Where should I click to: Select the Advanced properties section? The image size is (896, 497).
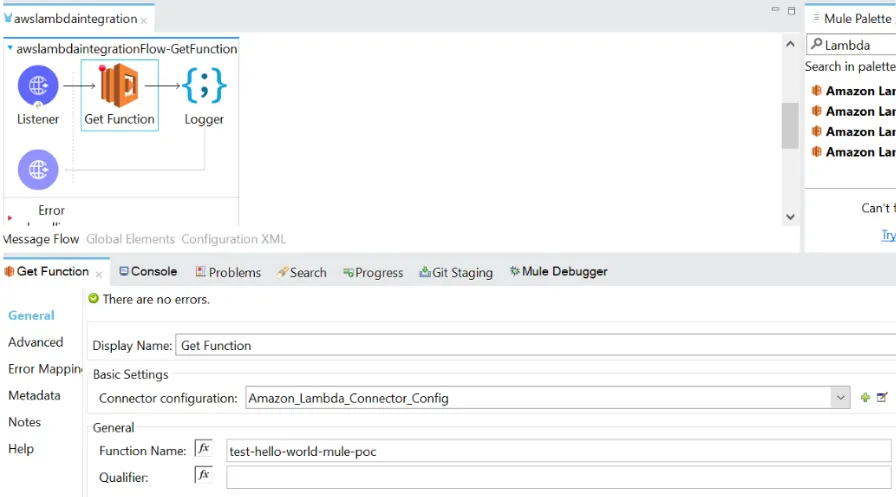click(x=35, y=342)
